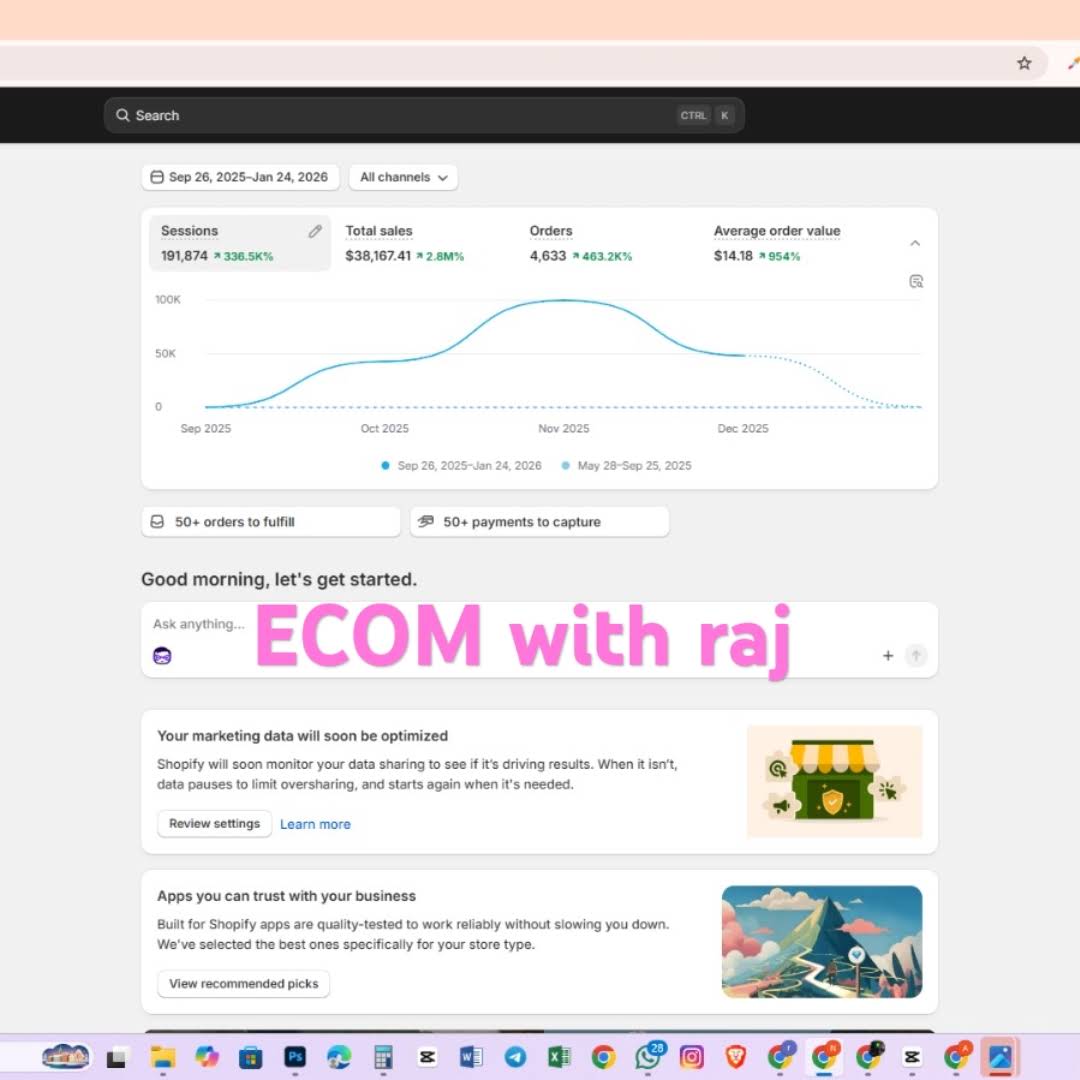Open the widgets weather icon in taskbar
The image size is (1080, 1080).
pyautogui.click(x=65, y=1056)
